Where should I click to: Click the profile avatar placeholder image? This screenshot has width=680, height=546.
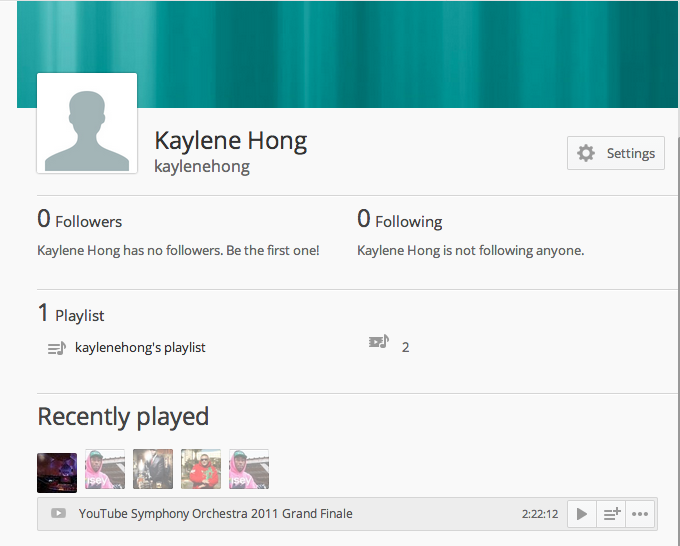[87, 123]
